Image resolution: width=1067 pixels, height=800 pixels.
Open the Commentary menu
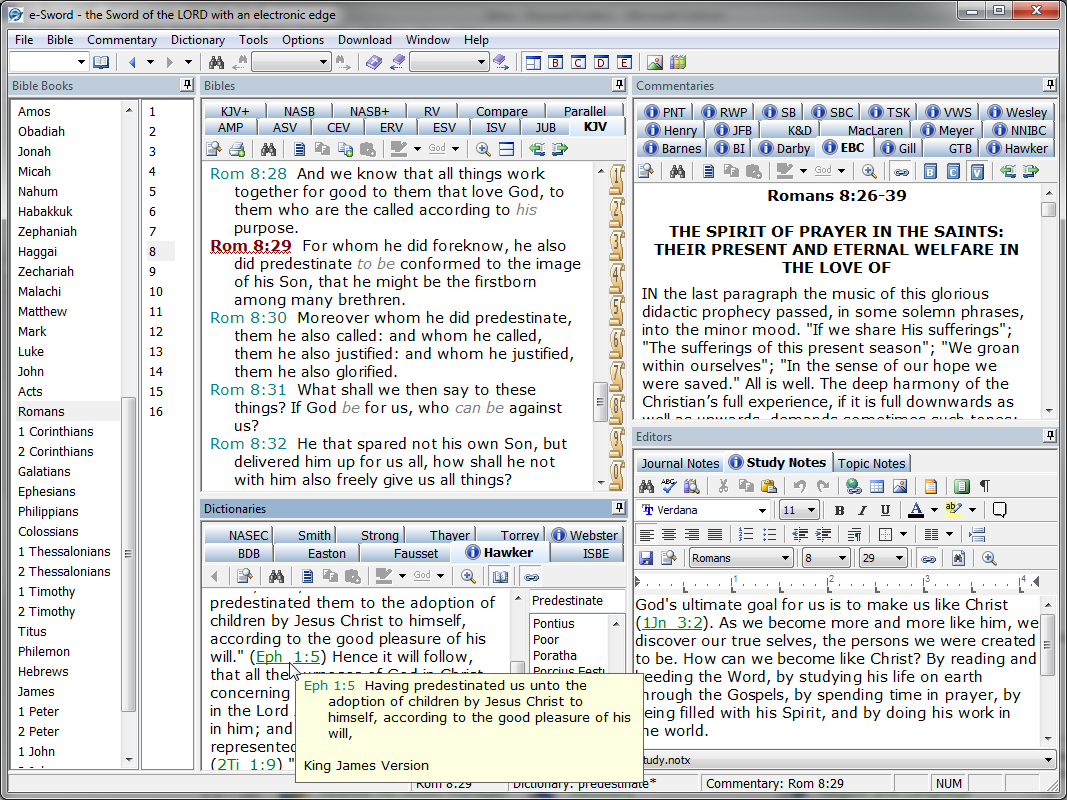tap(122, 40)
